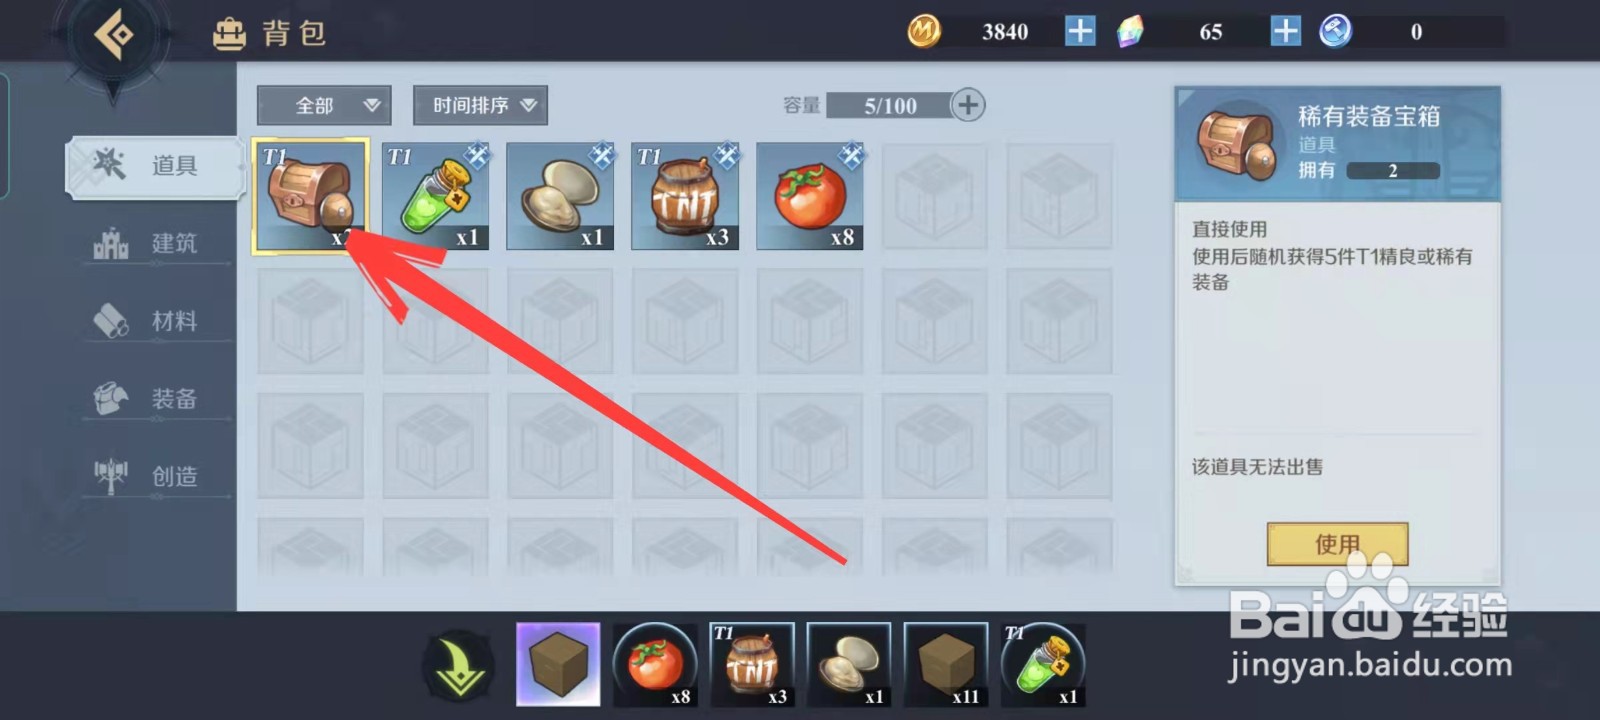Select the TNT barrel item in backpack
Image resolution: width=1600 pixels, height=720 pixels.
coord(686,195)
